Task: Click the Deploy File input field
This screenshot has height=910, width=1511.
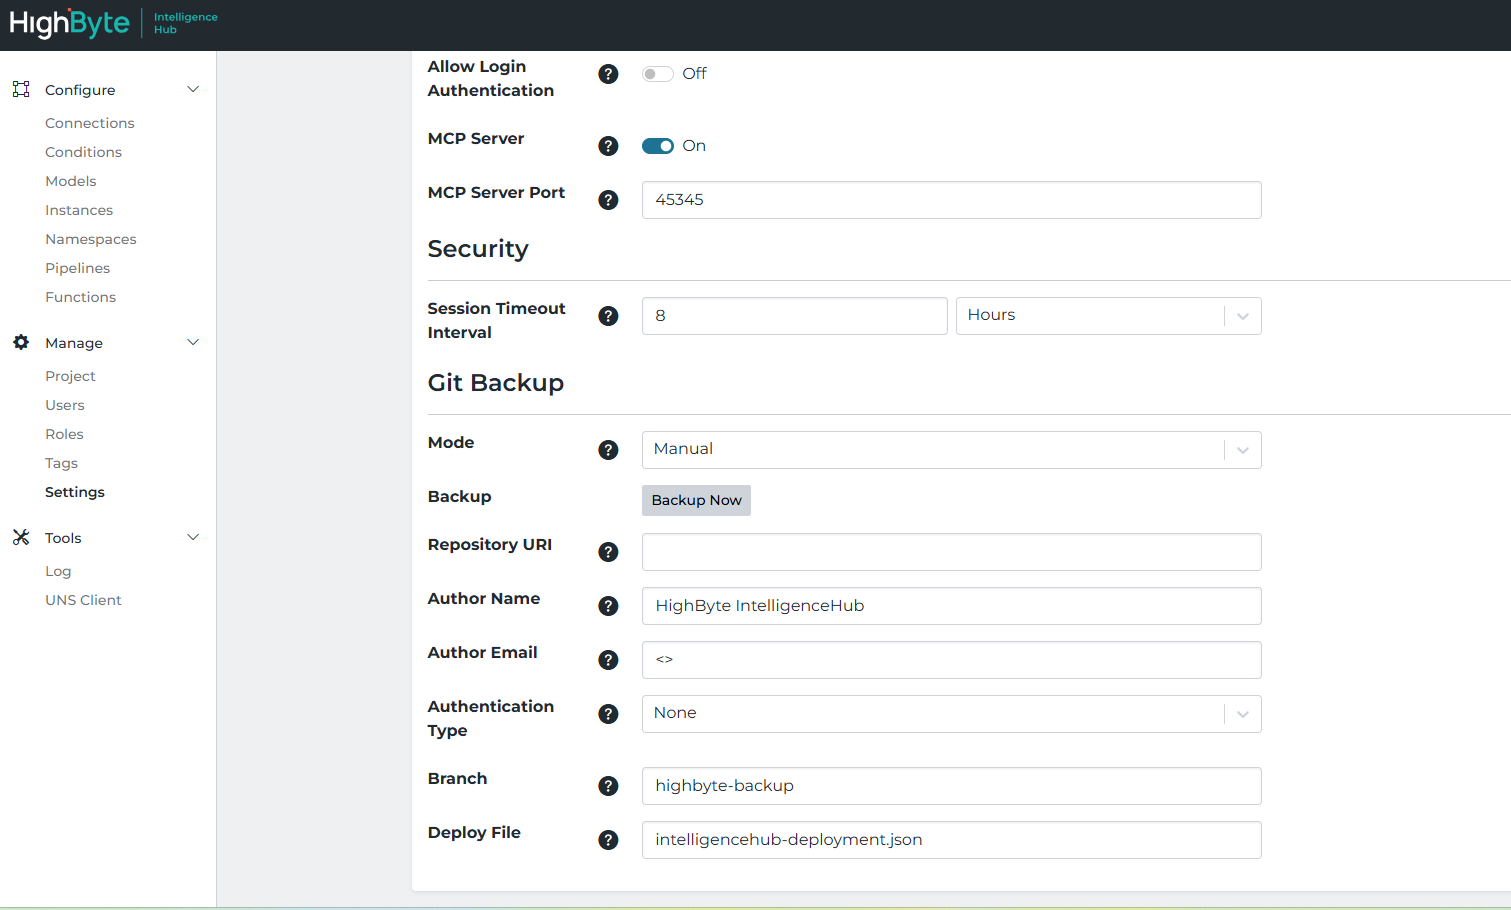Action: (x=951, y=840)
